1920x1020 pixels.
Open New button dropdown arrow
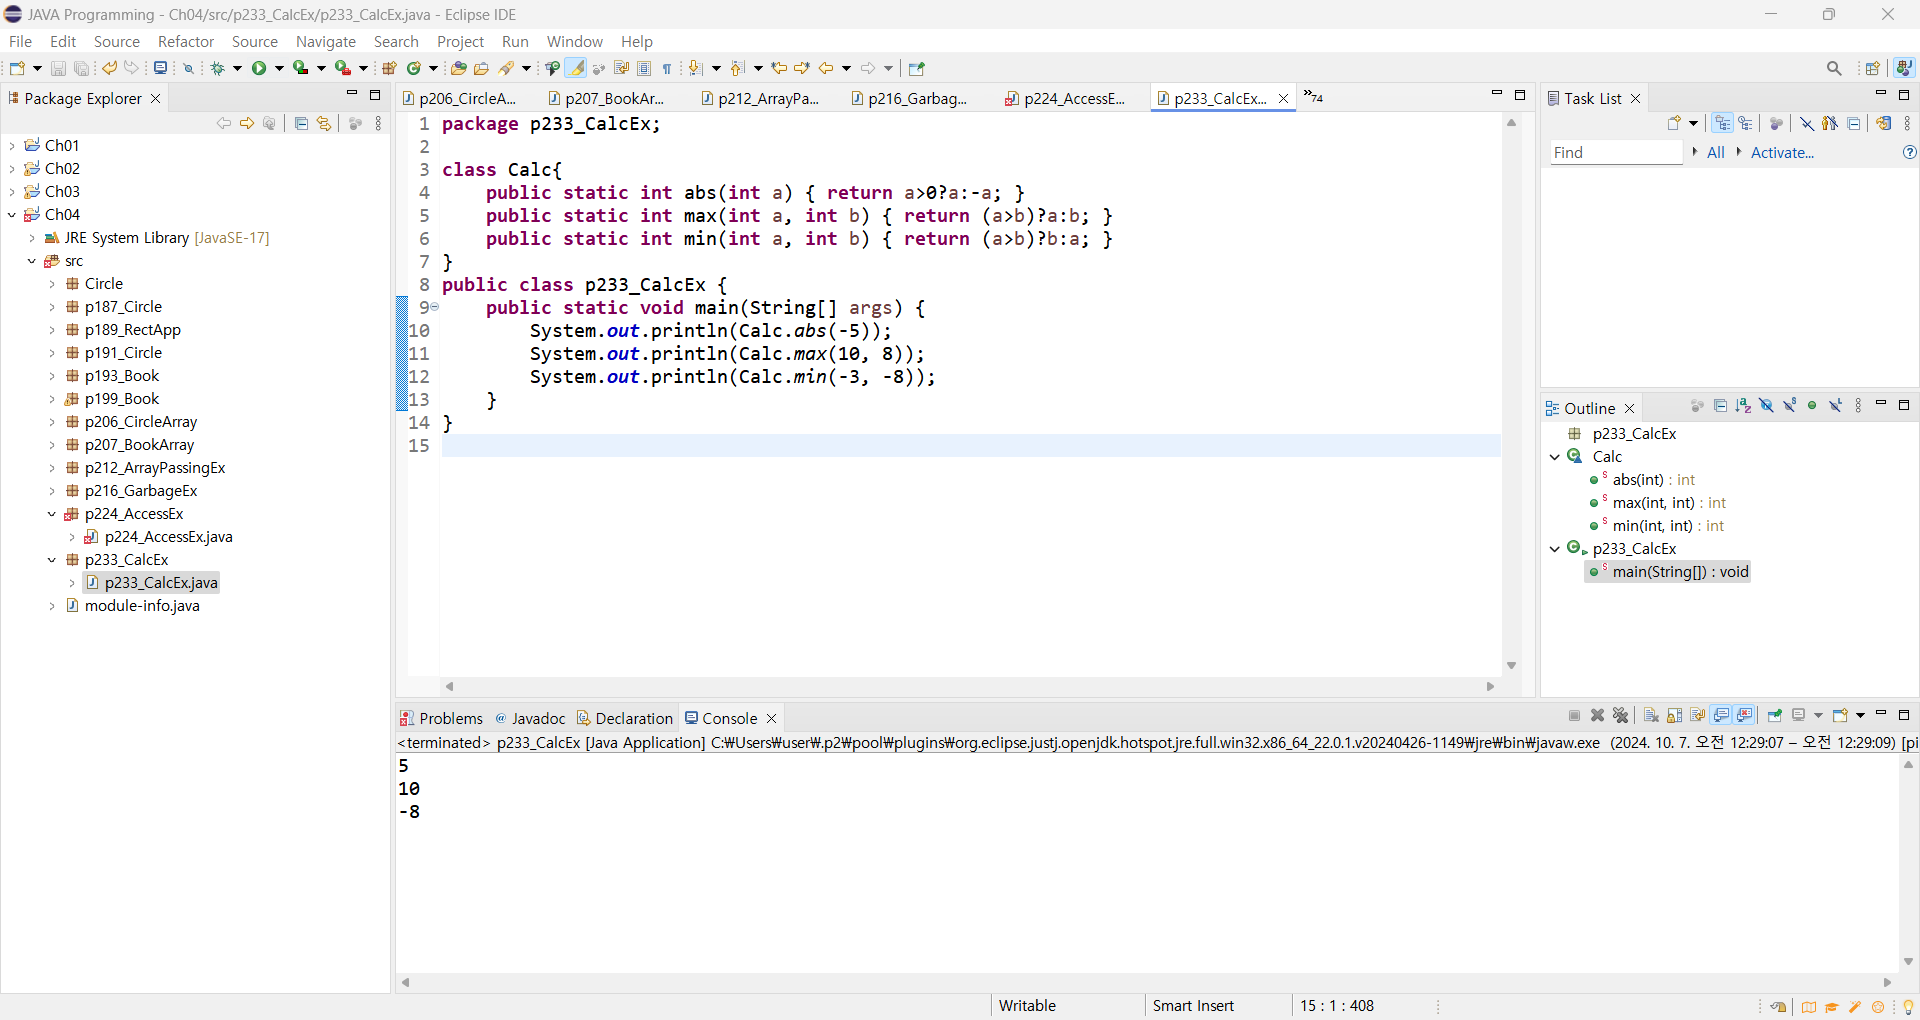point(38,68)
